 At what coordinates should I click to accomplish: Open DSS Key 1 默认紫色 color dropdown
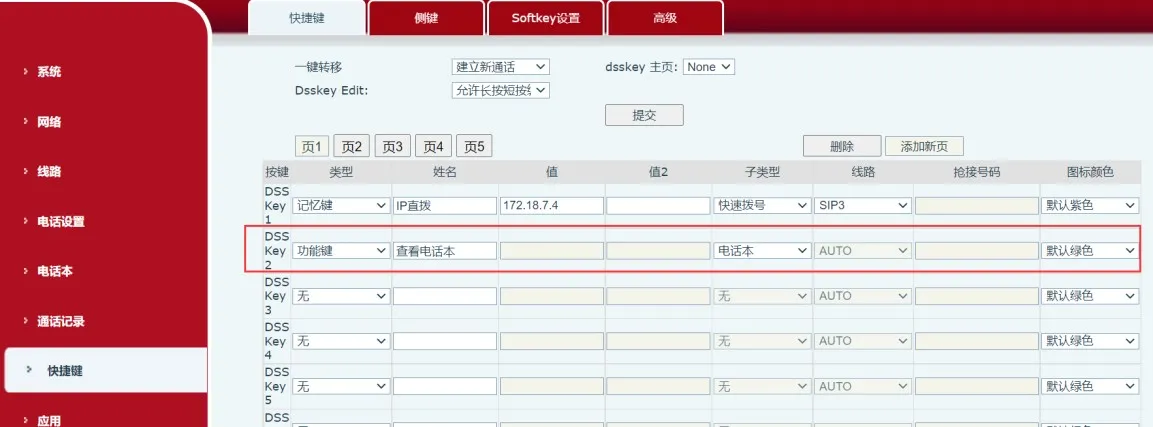pyautogui.click(x=1090, y=205)
